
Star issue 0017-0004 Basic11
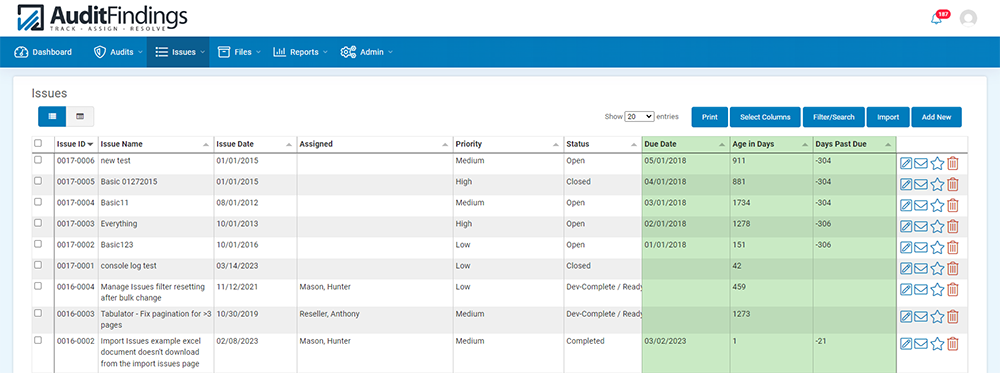pyautogui.click(x=937, y=205)
